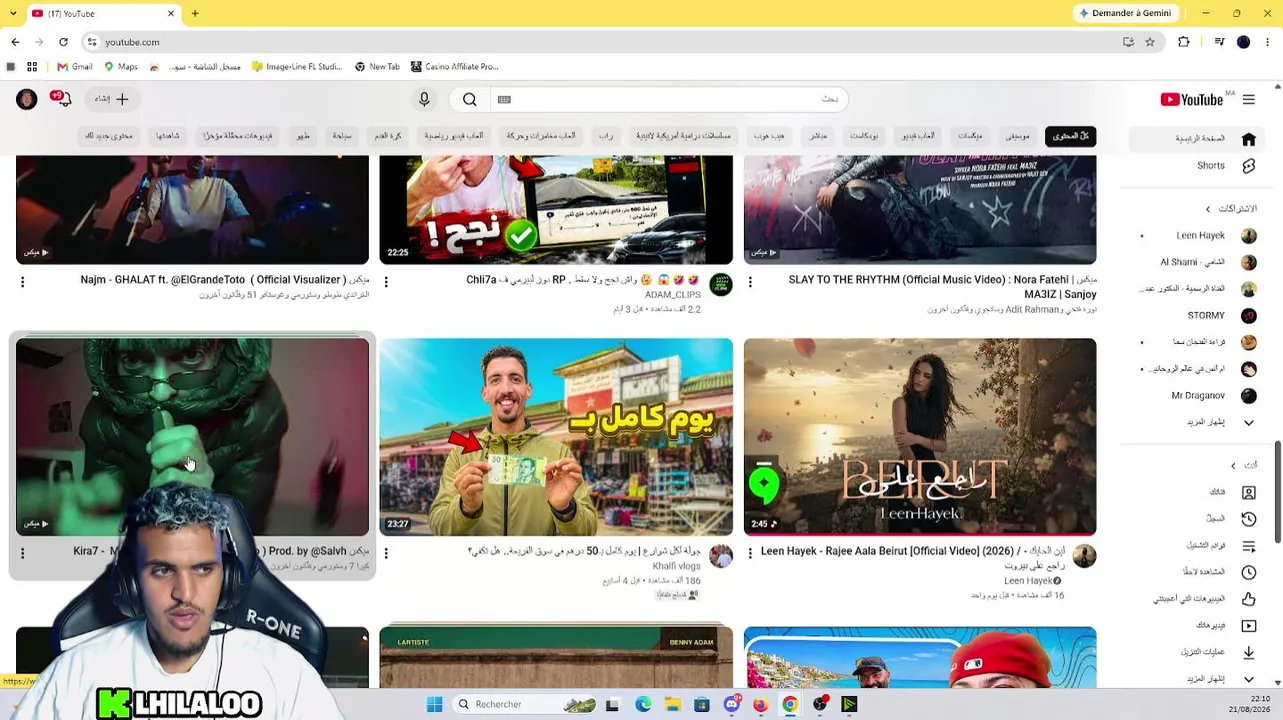Image resolution: width=1283 pixels, height=720 pixels.
Task: Select the All content filter chip
Action: [1071, 136]
